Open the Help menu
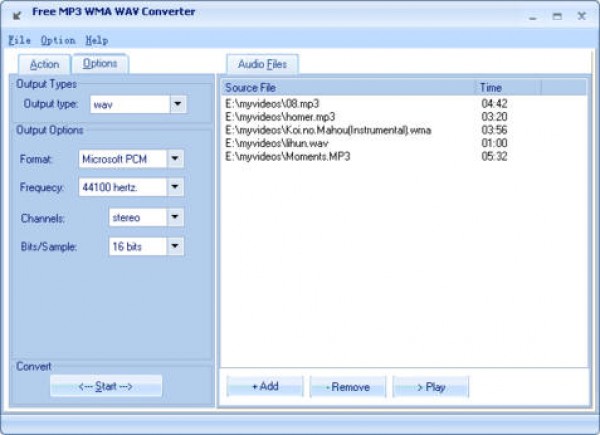600x435 pixels. tap(97, 40)
